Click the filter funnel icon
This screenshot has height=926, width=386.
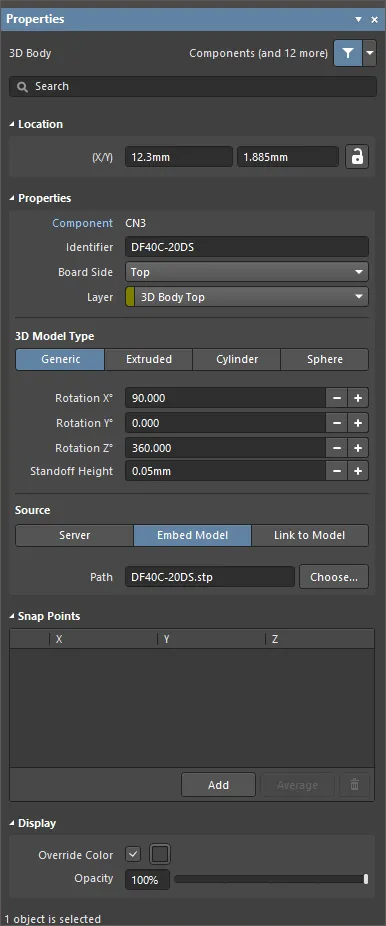(x=348, y=53)
